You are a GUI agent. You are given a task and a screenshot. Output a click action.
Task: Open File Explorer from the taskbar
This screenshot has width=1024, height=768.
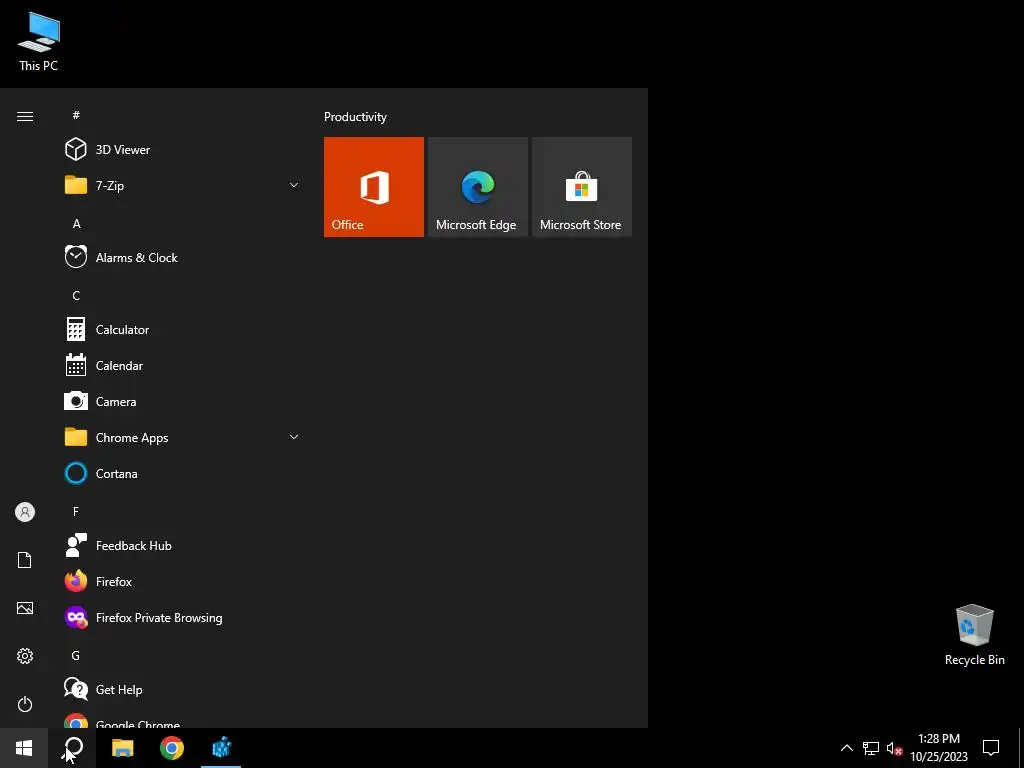click(x=122, y=748)
